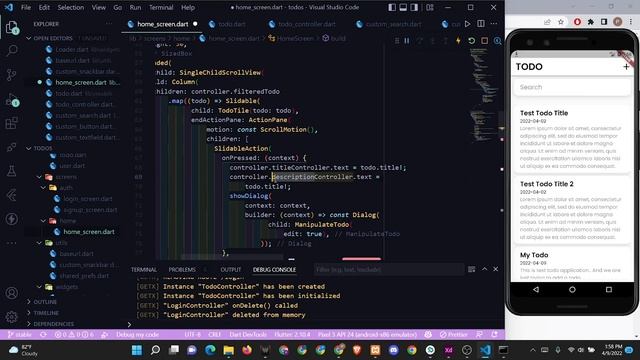The width and height of the screenshot is (640, 360).
Task: Open the Test Todo Title 2 card
Action: click(x=572, y=210)
